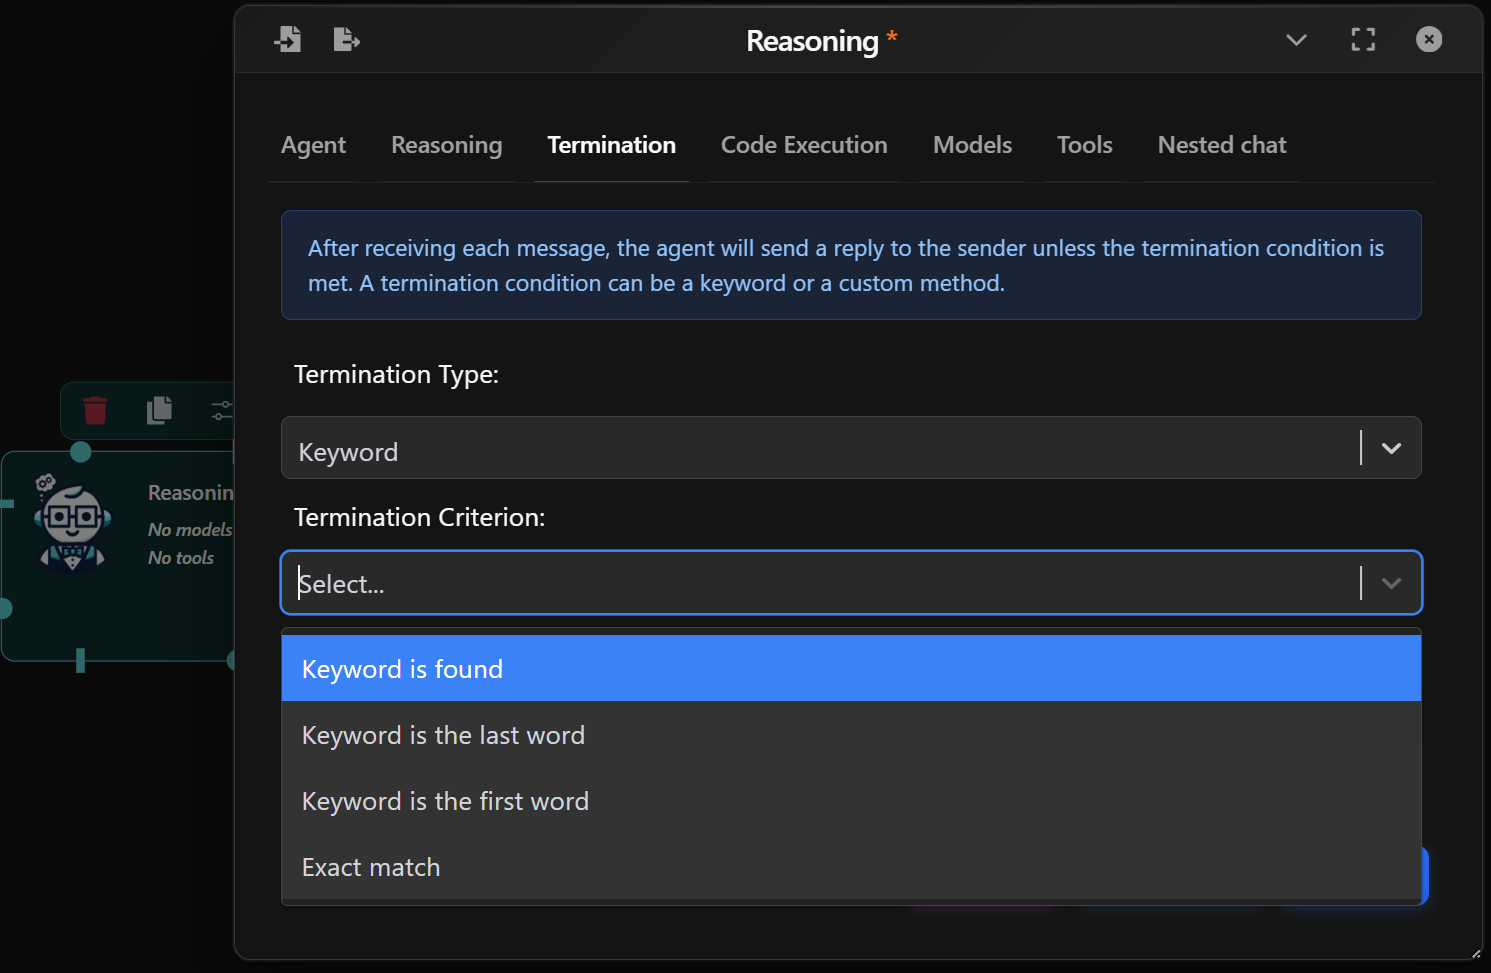Switch to the Code Execution tab
1491x973 pixels.
click(803, 145)
